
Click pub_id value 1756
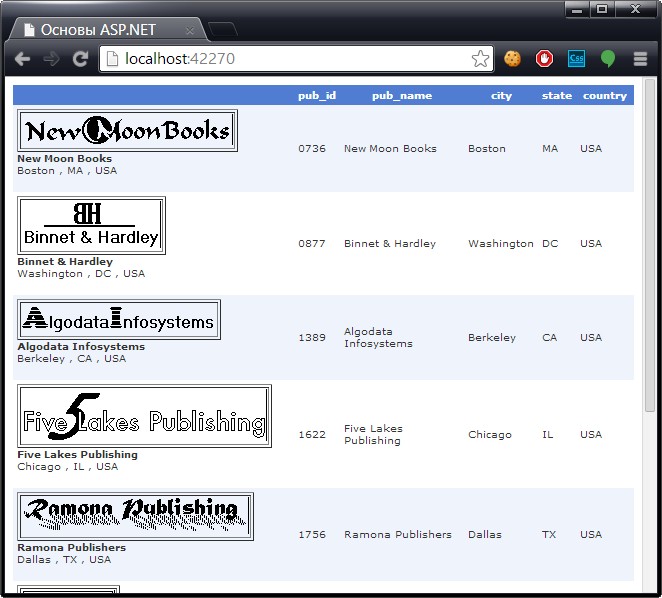point(312,535)
